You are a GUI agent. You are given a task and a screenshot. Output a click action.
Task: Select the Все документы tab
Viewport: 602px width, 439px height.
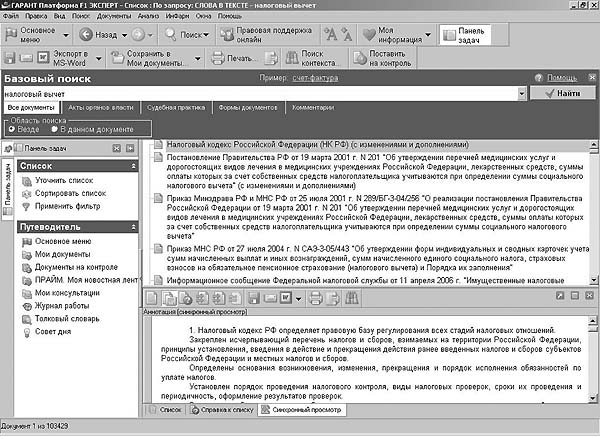point(31,108)
